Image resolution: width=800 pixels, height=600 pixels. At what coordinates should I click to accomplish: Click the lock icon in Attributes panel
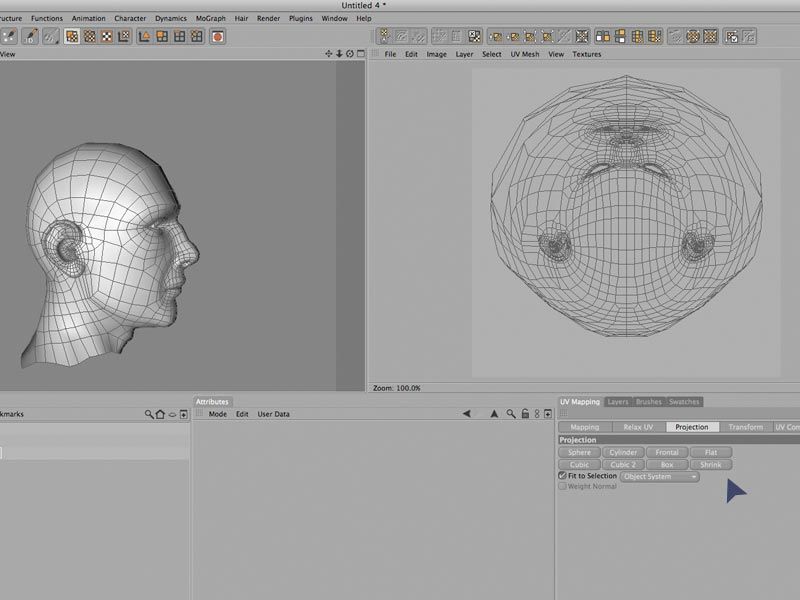tap(525, 414)
